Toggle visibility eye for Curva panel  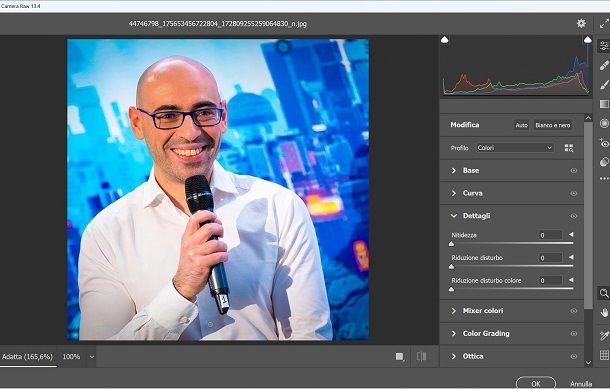573,193
